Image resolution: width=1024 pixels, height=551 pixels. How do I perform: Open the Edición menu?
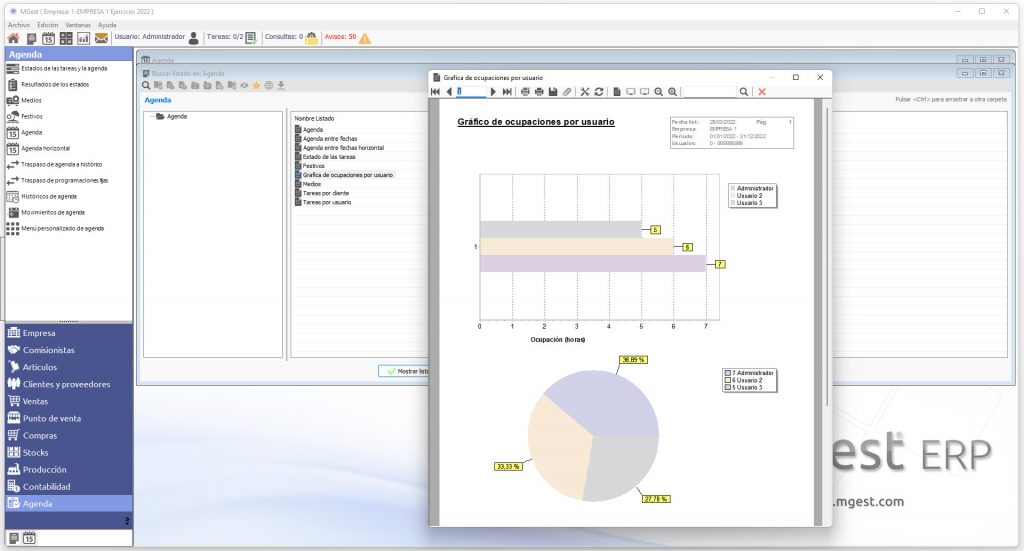click(x=48, y=25)
